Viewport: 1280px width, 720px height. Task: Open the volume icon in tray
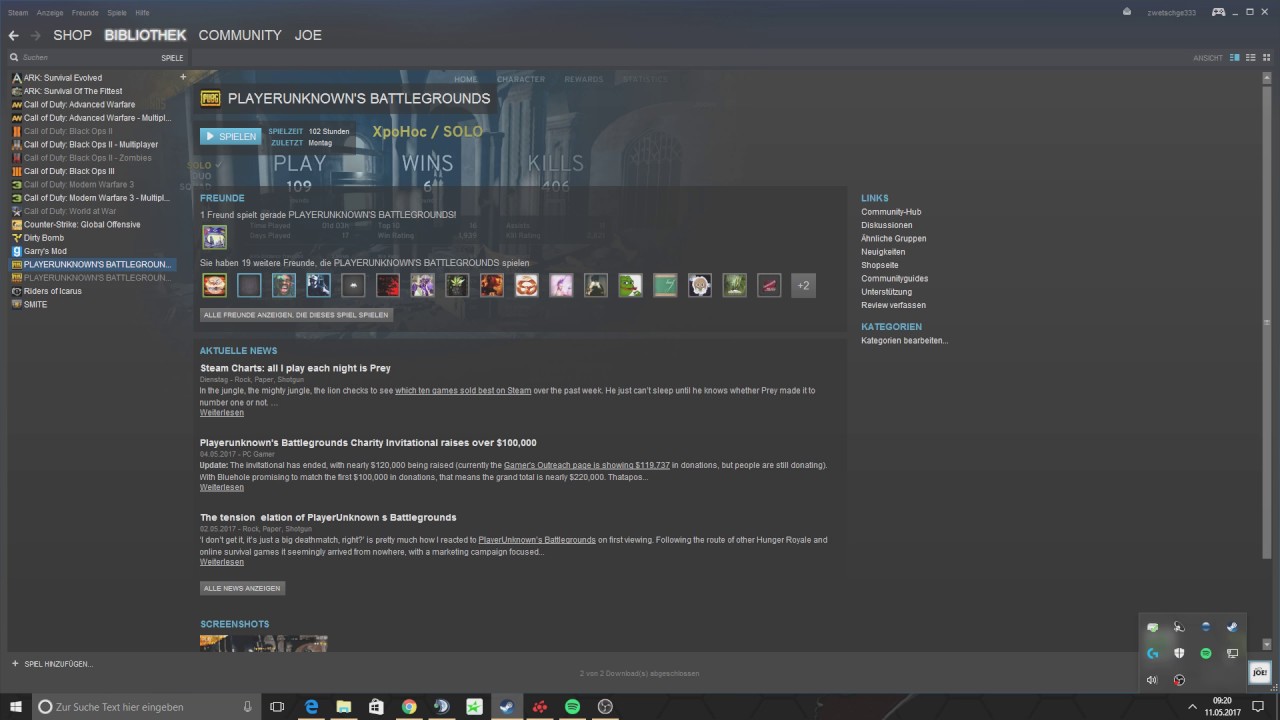[x=1152, y=680]
